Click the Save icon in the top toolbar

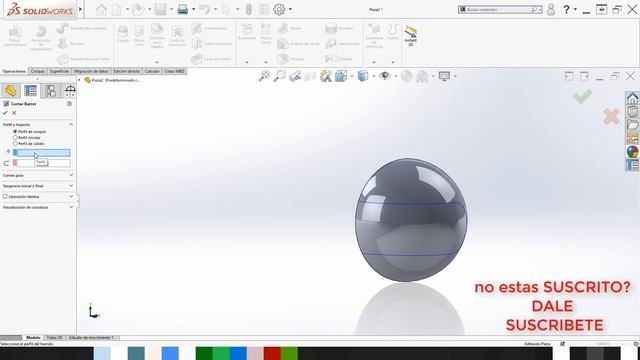pos(160,9)
